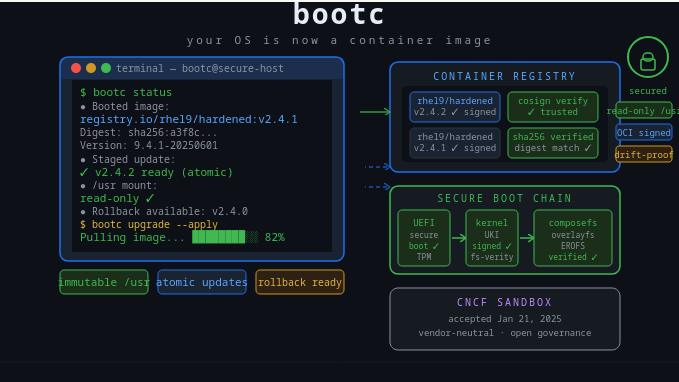This screenshot has height=382, width=679.
Task: Select the kernel UKI signed box
Action: point(491,238)
